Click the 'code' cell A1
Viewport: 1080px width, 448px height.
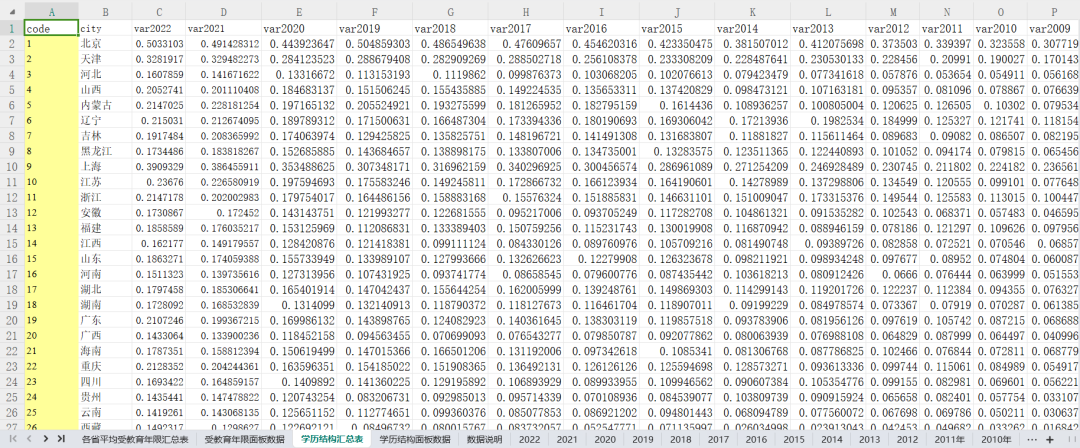coord(52,28)
